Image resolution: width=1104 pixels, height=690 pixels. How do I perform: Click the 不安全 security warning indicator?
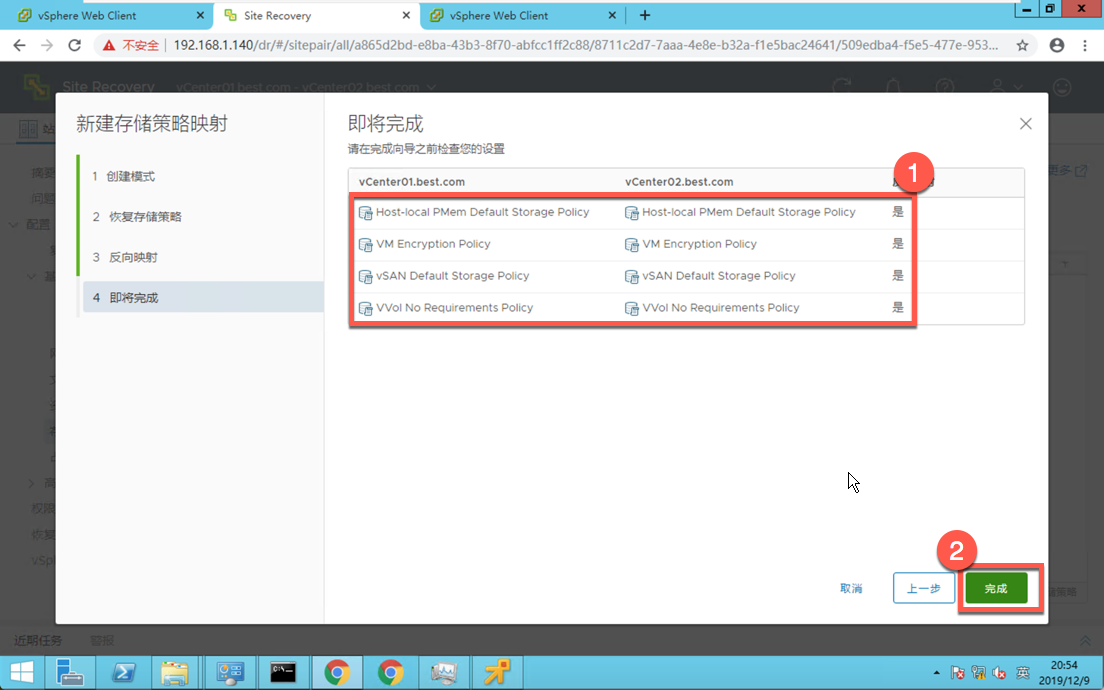click(x=131, y=45)
